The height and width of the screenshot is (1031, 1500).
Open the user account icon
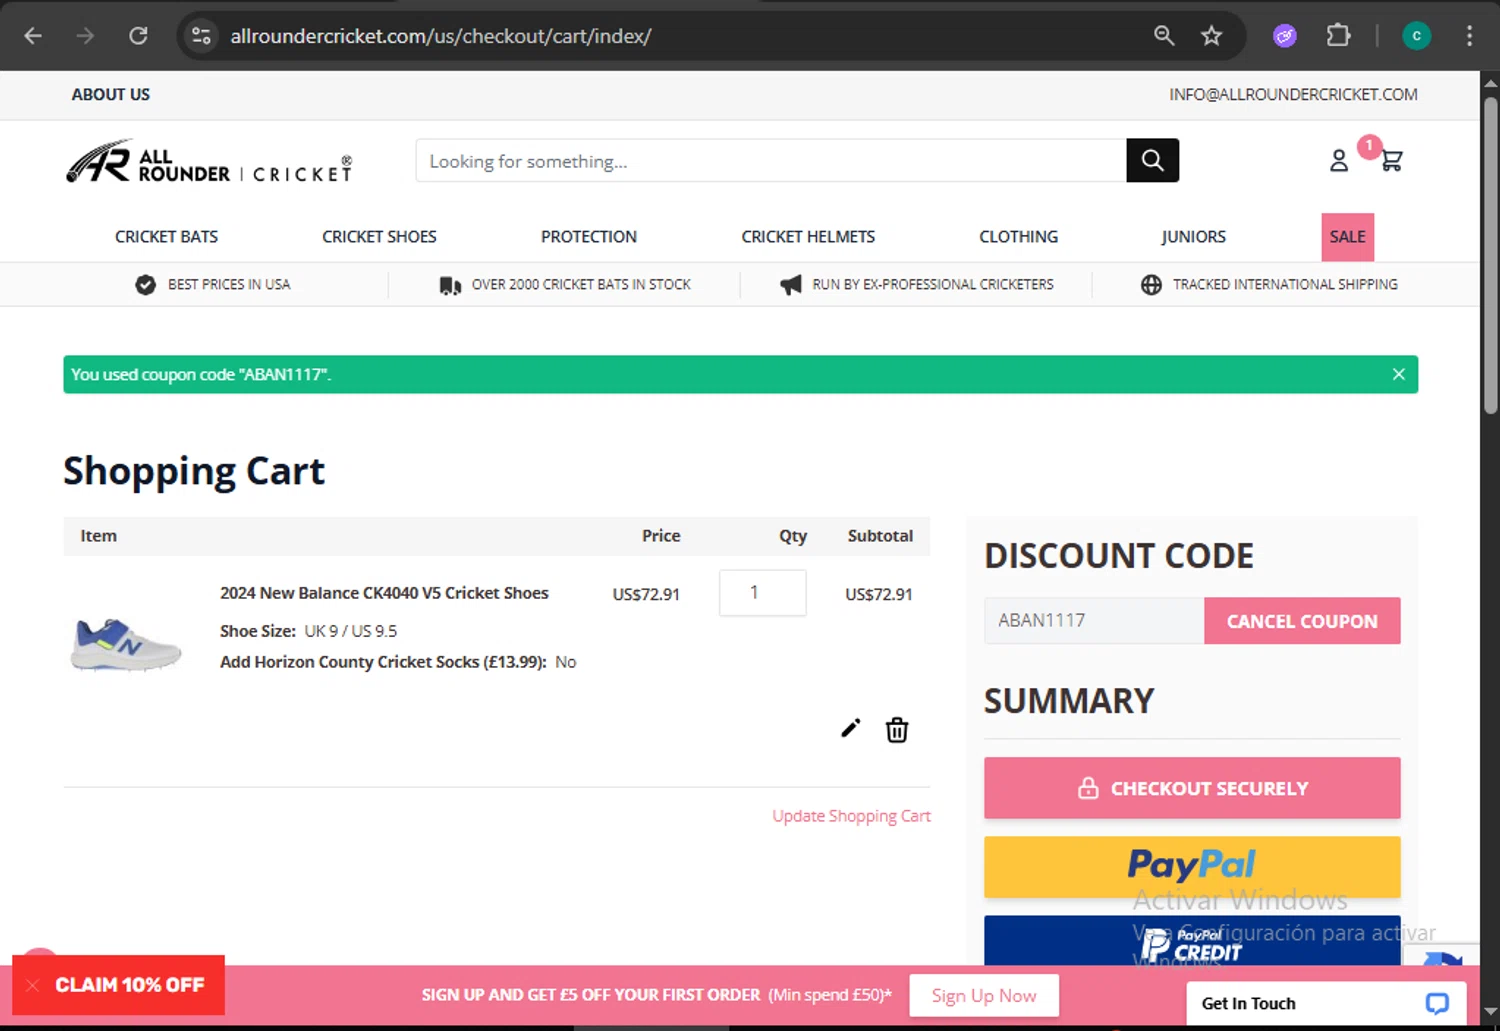[x=1339, y=160]
